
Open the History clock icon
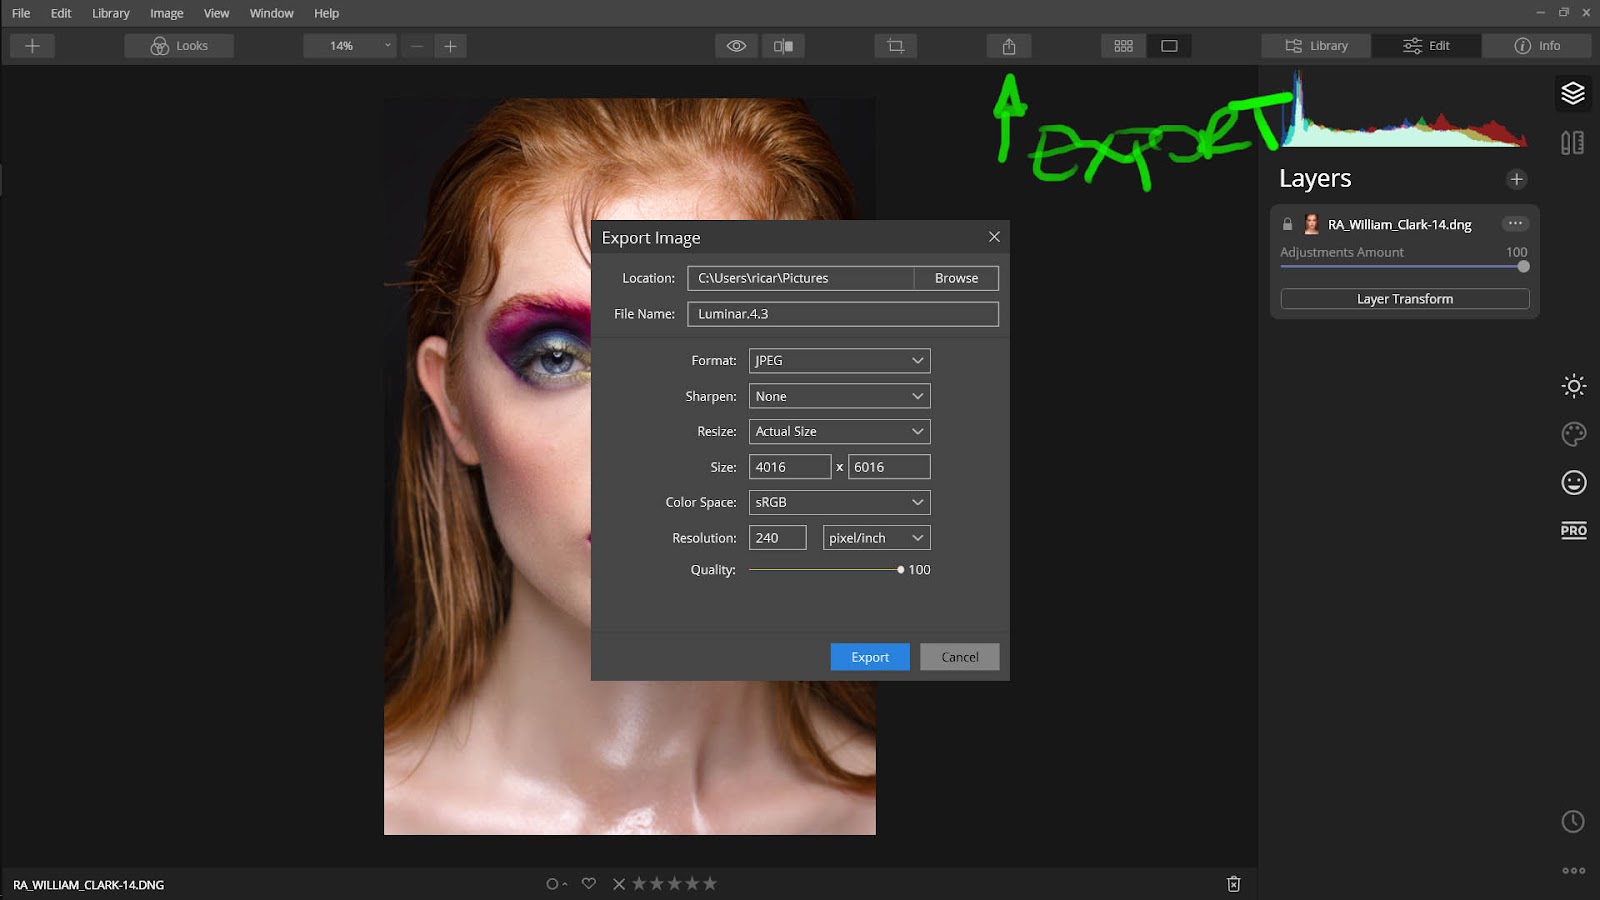tap(1573, 821)
